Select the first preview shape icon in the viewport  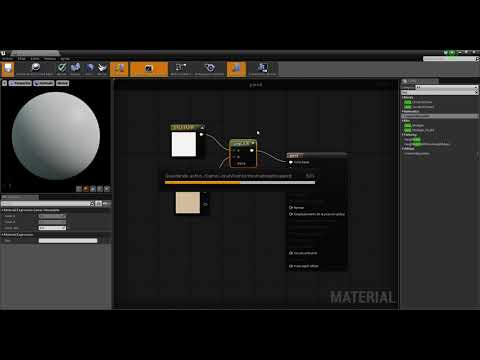(x=79, y=189)
